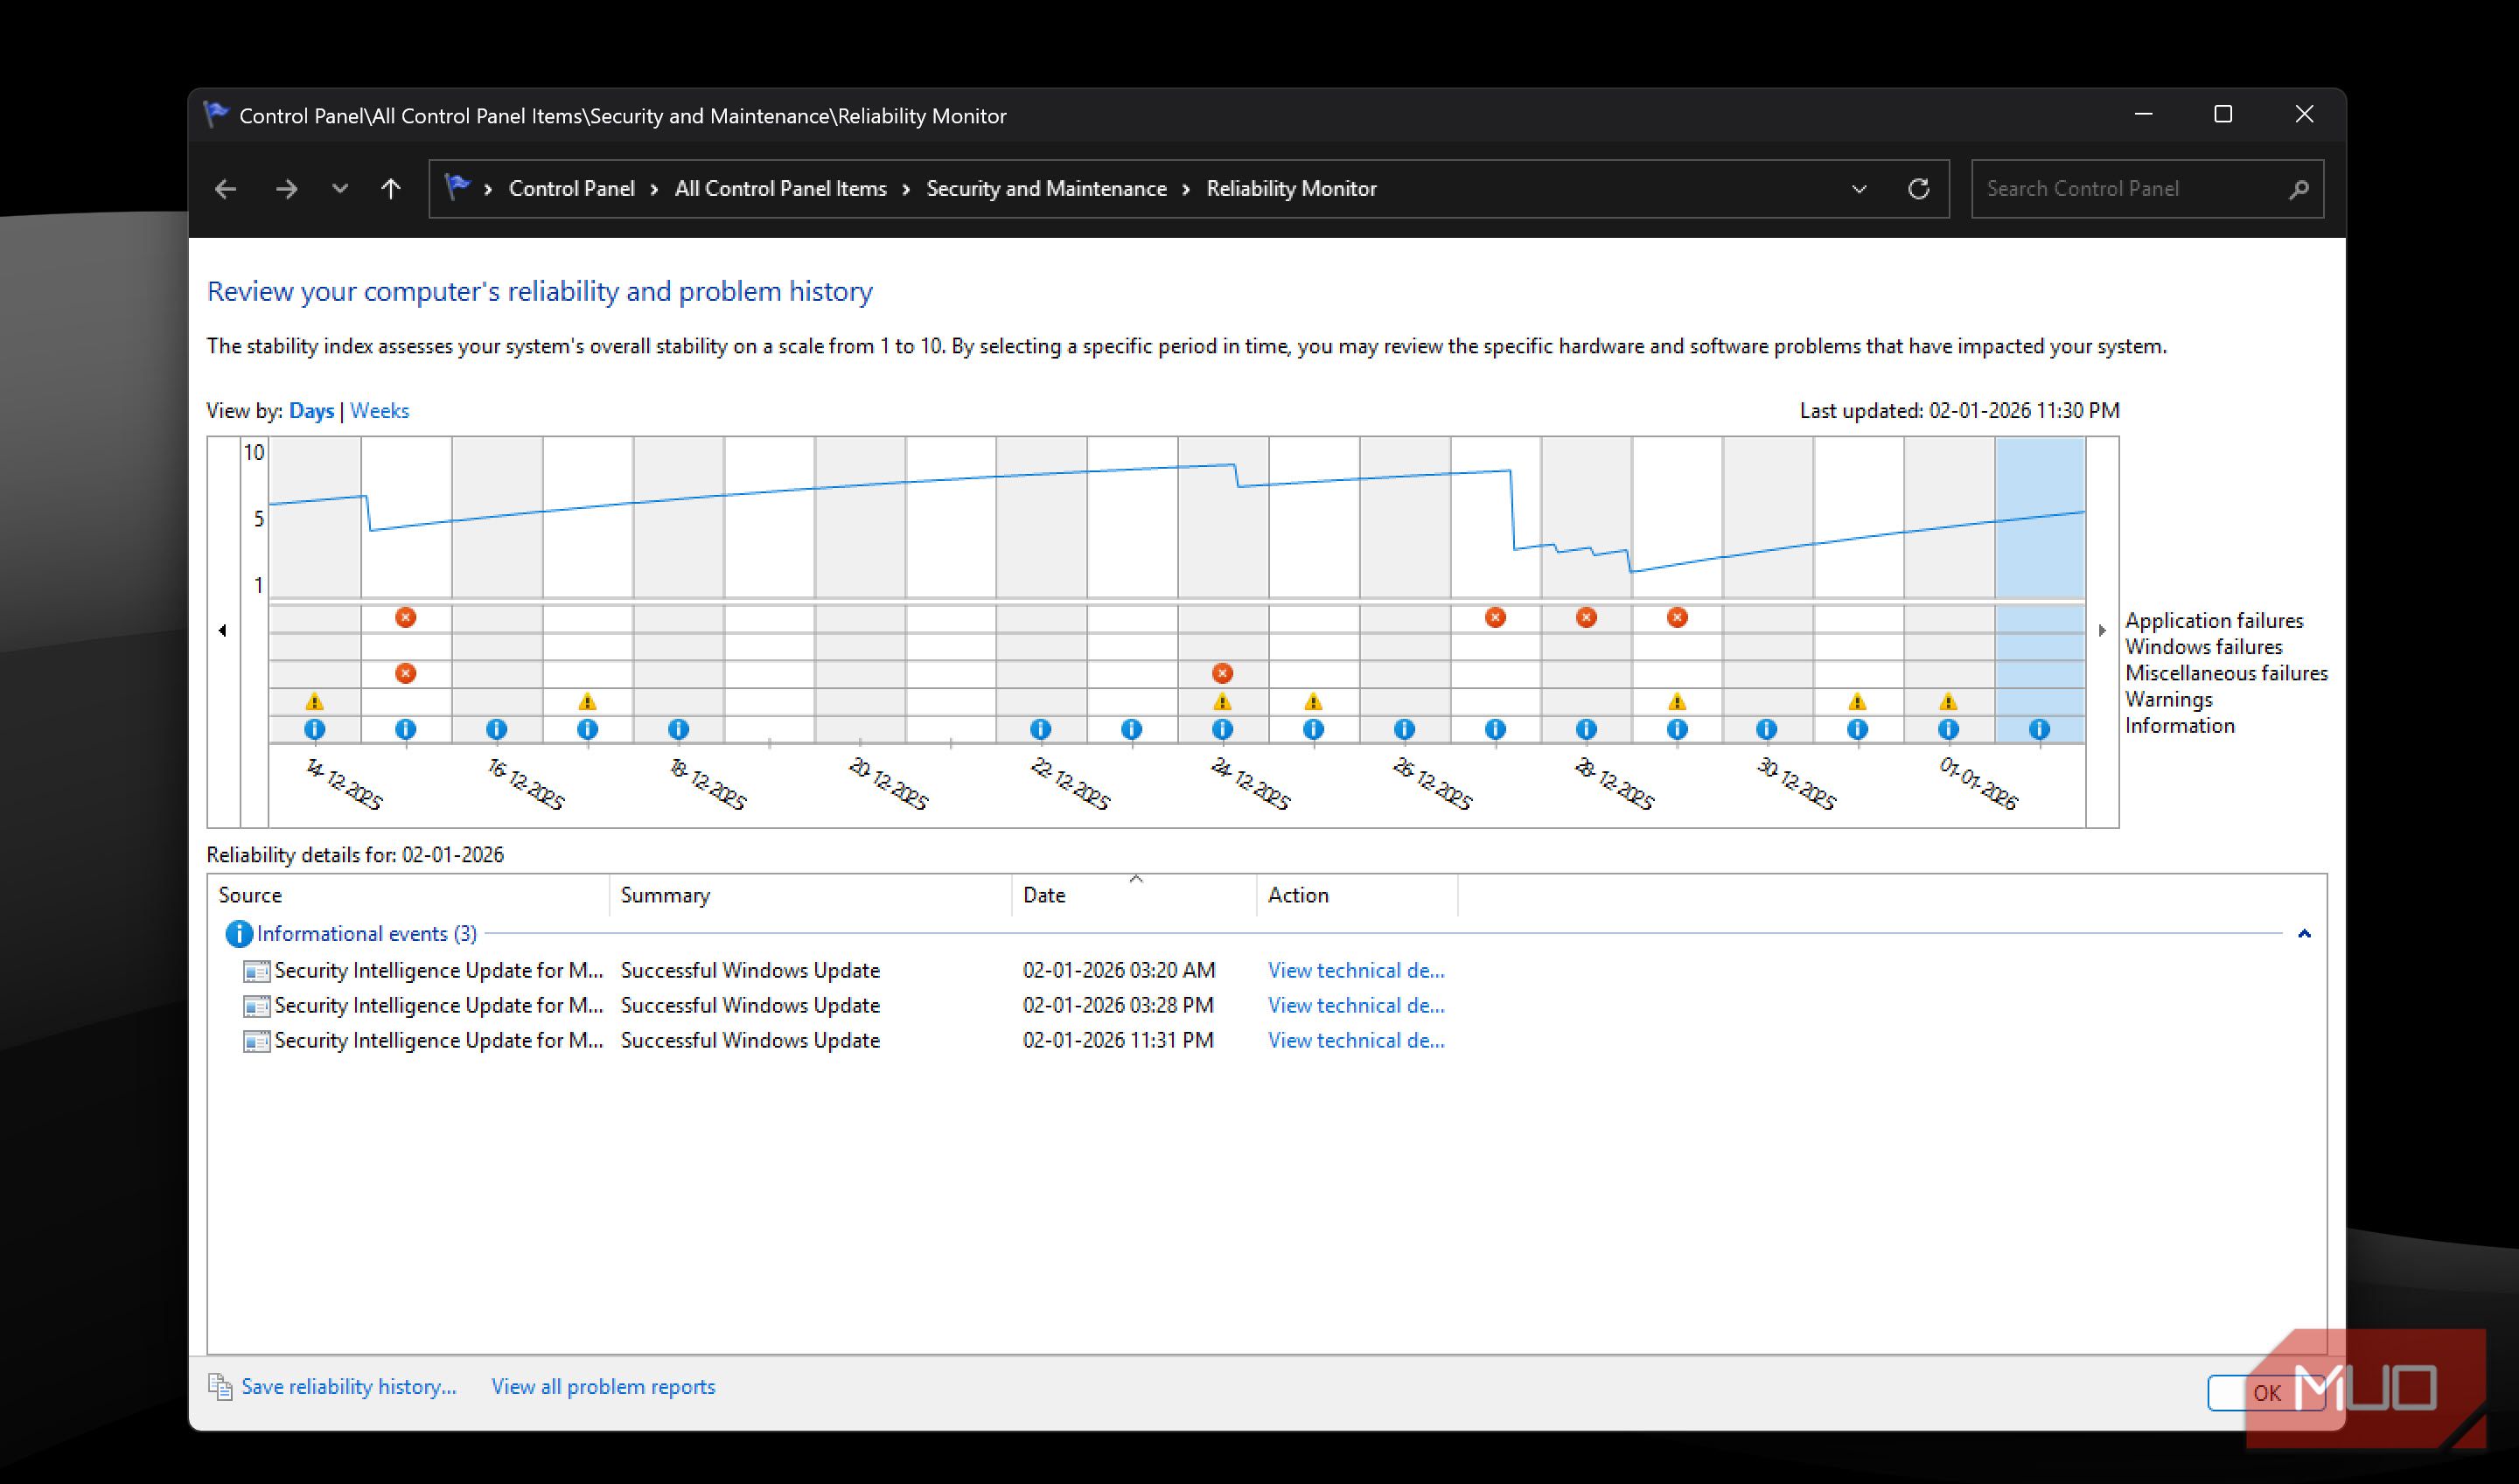Click the Up one level arrow
This screenshot has width=2519, height=1484.
click(391, 189)
